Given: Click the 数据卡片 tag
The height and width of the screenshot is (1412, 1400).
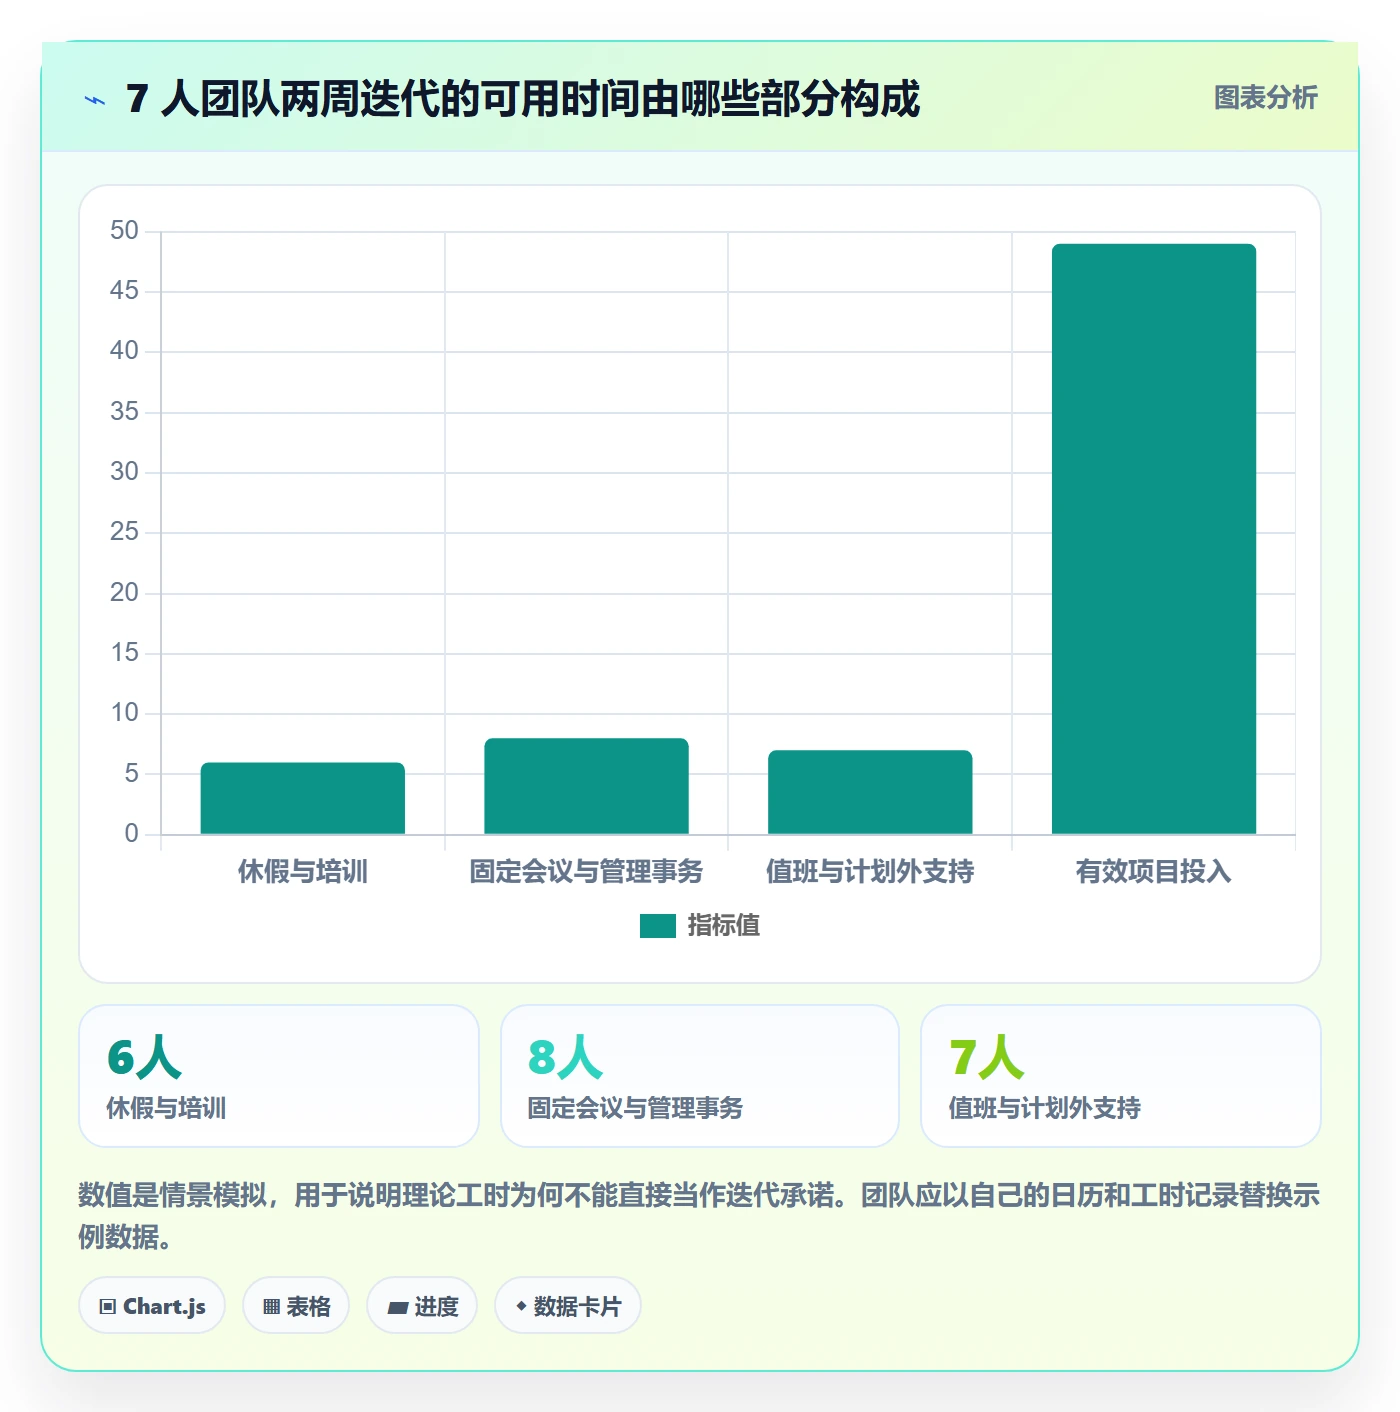Looking at the screenshot, I should [x=568, y=1306].
